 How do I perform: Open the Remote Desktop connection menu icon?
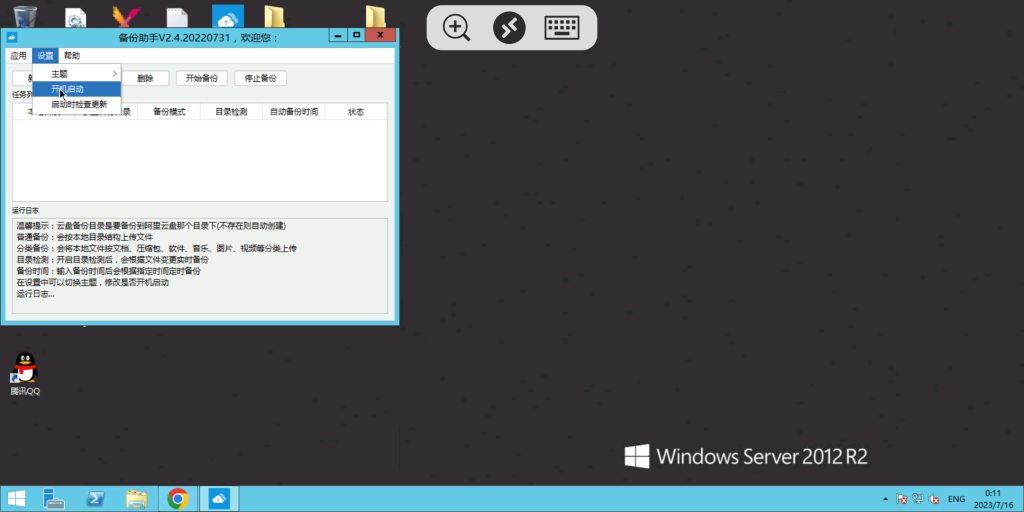pos(509,27)
